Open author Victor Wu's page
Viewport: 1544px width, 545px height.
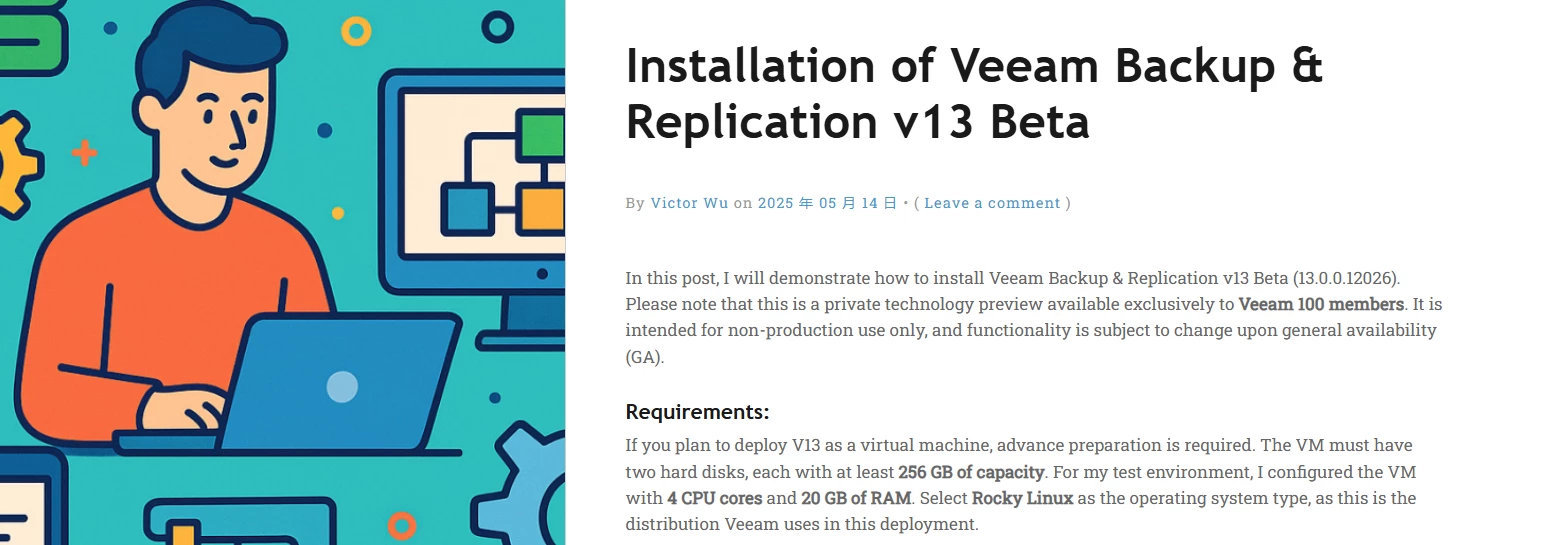(x=690, y=203)
